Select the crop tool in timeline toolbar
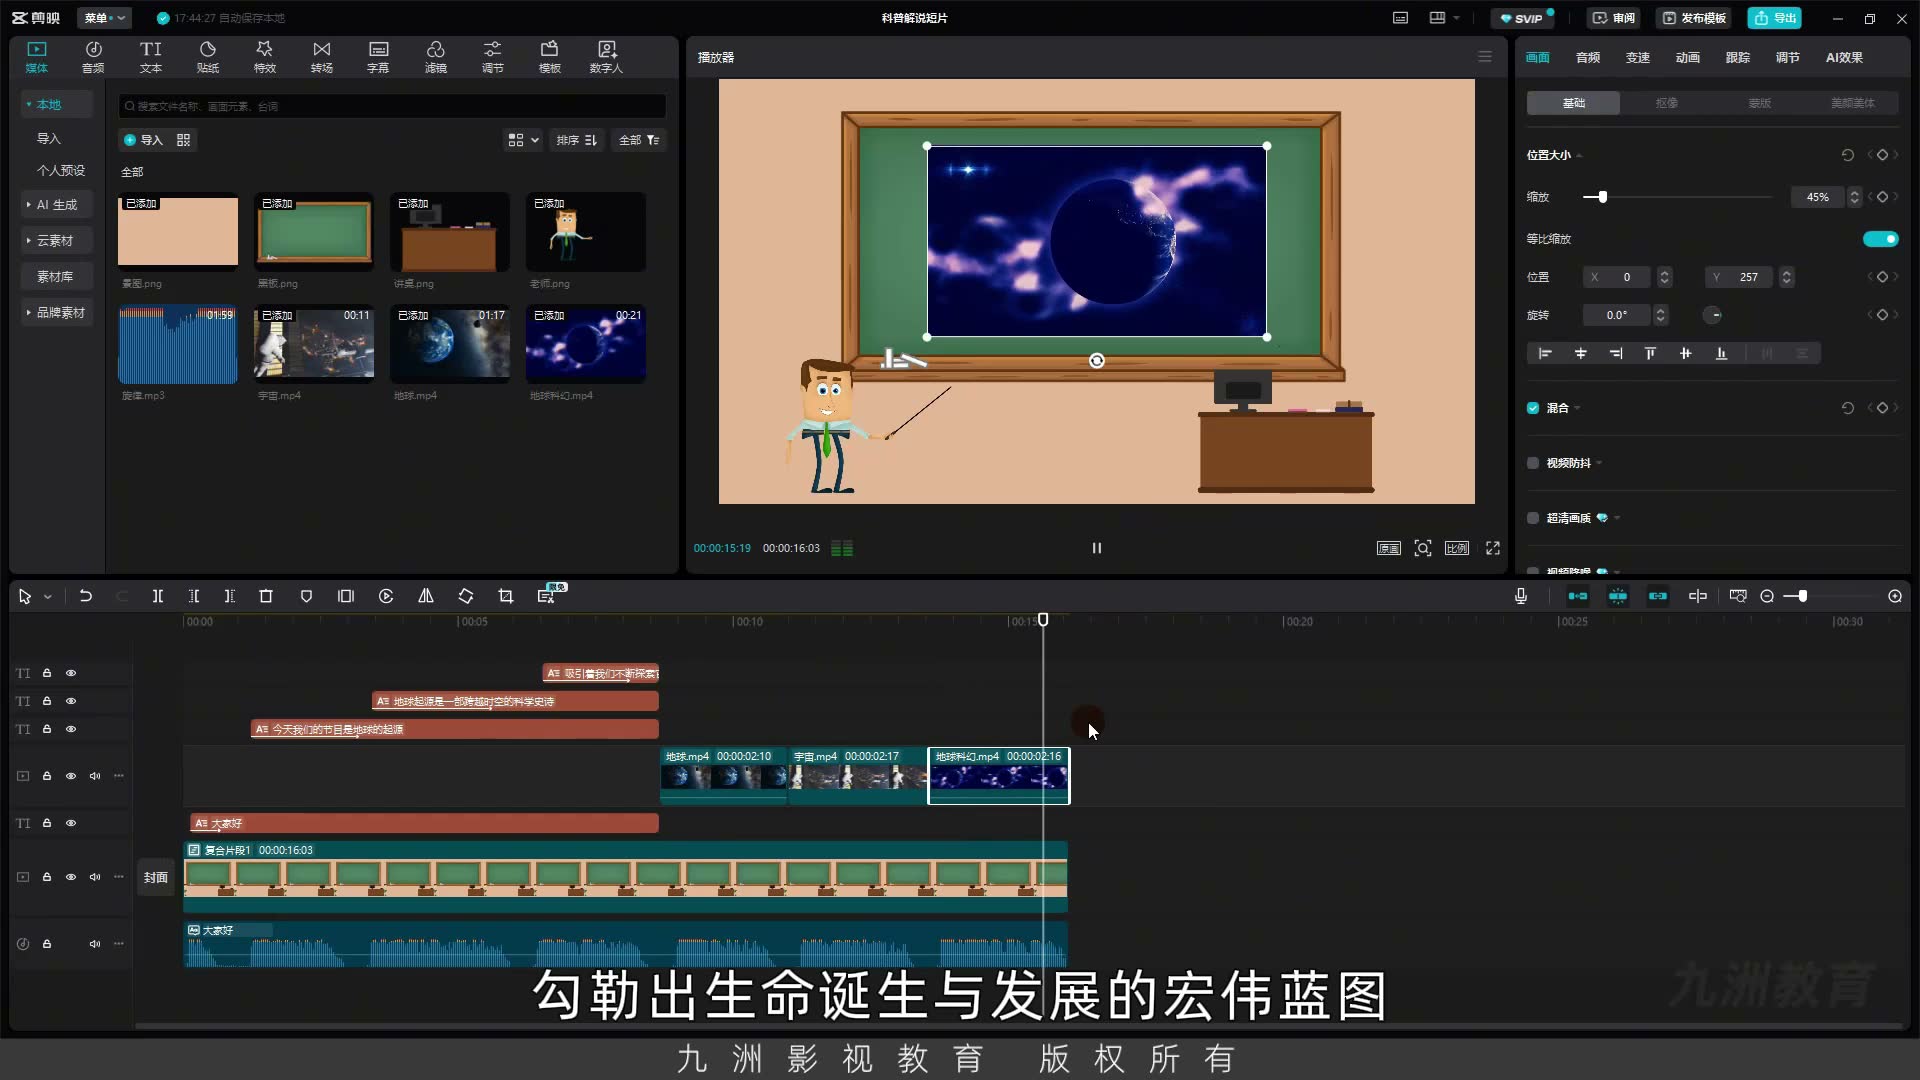This screenshot has height=1080, width=1920. [x=506, y=596]
